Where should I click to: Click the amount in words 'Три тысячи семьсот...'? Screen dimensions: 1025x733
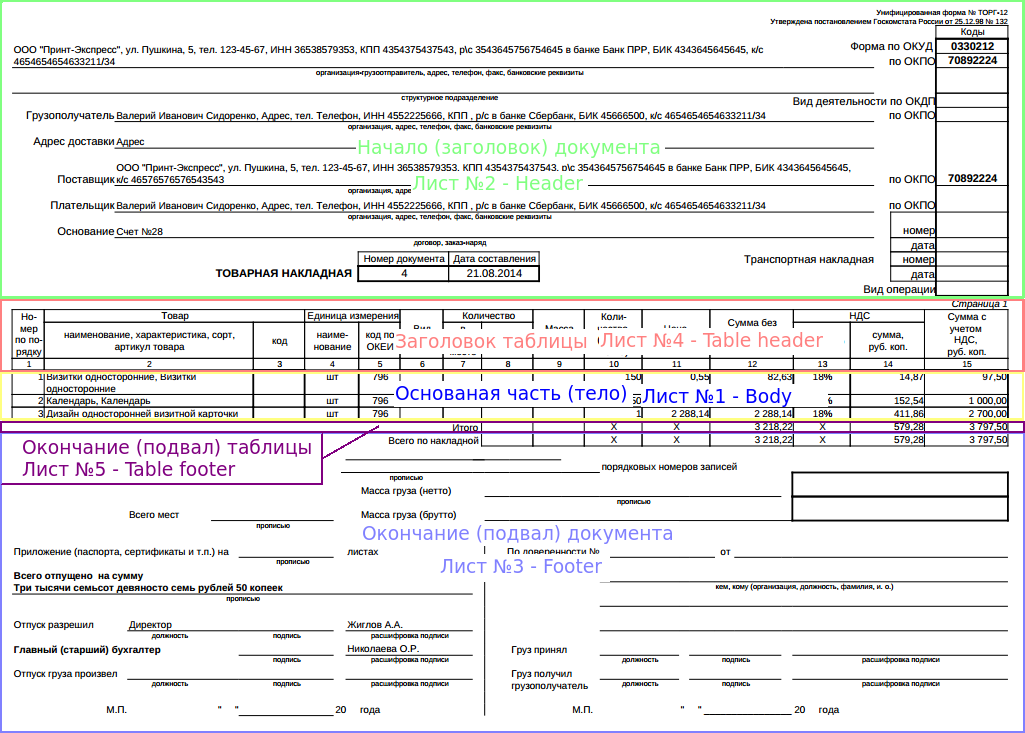point(148,588)
